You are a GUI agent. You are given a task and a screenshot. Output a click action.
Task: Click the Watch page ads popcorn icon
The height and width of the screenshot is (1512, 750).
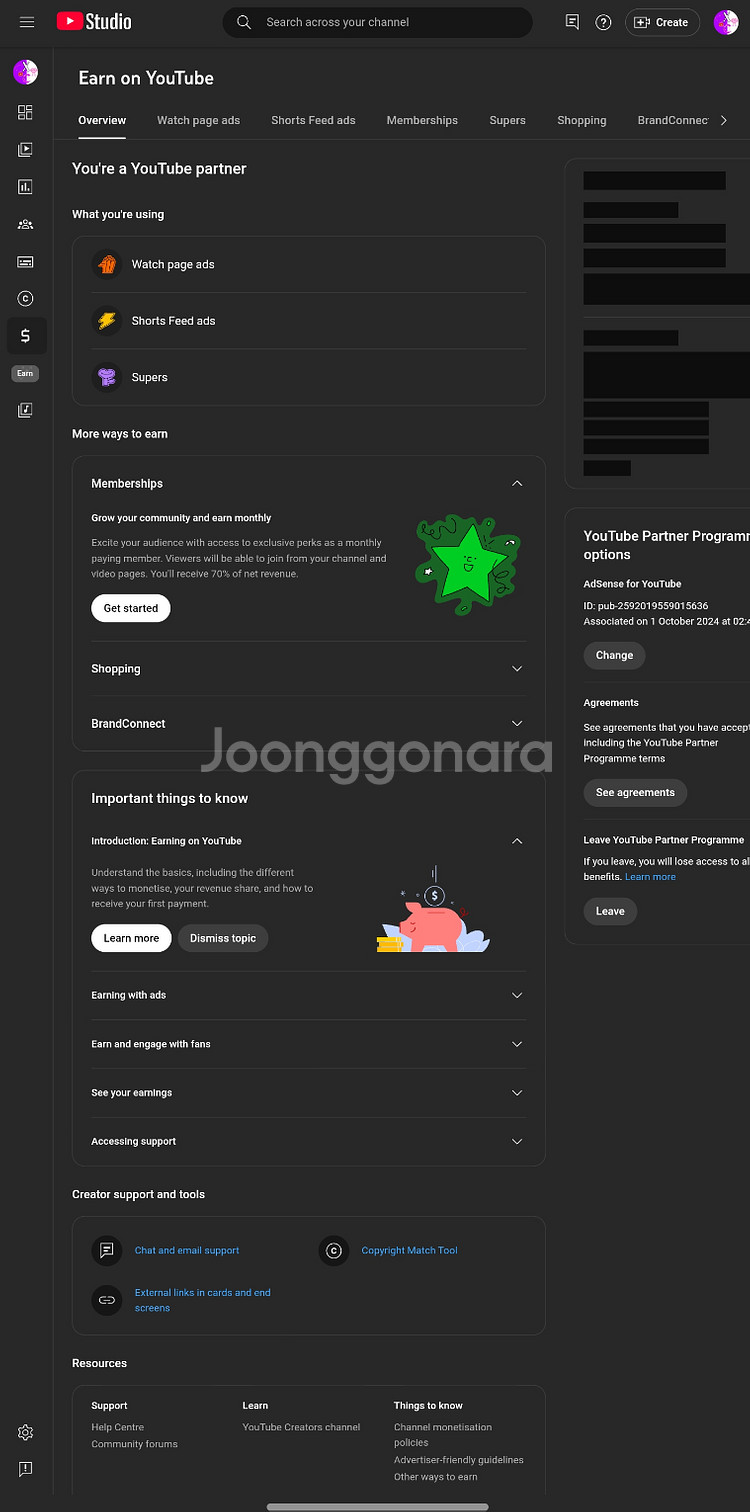(x=106, y=264)
